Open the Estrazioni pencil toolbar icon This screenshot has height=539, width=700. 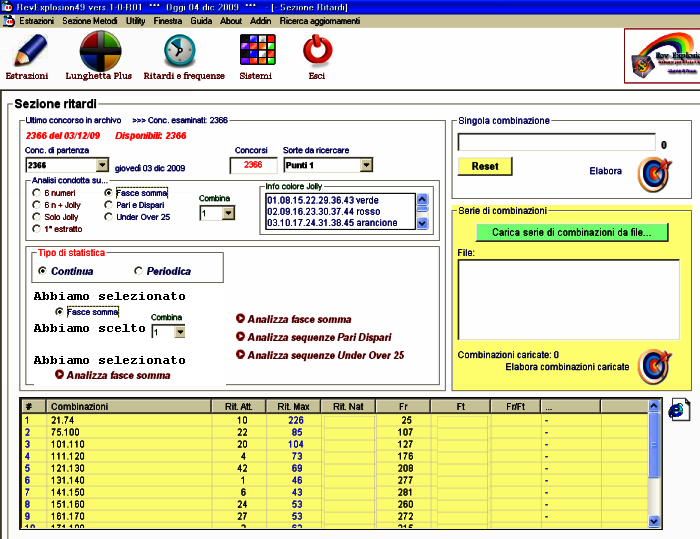coord(30,50)
